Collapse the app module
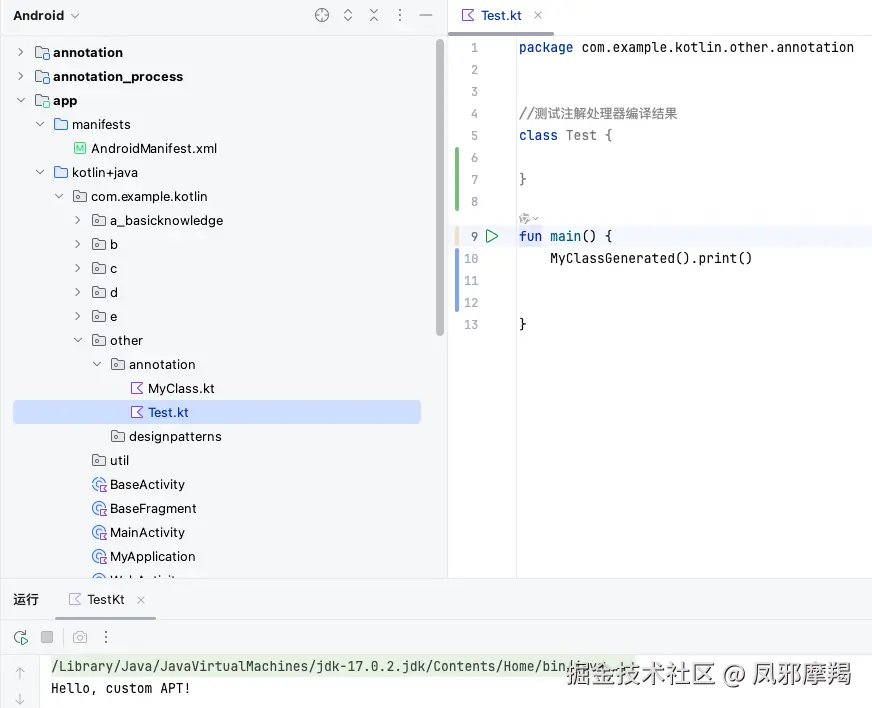The image size is (872, 708). [x=21, y=100]
